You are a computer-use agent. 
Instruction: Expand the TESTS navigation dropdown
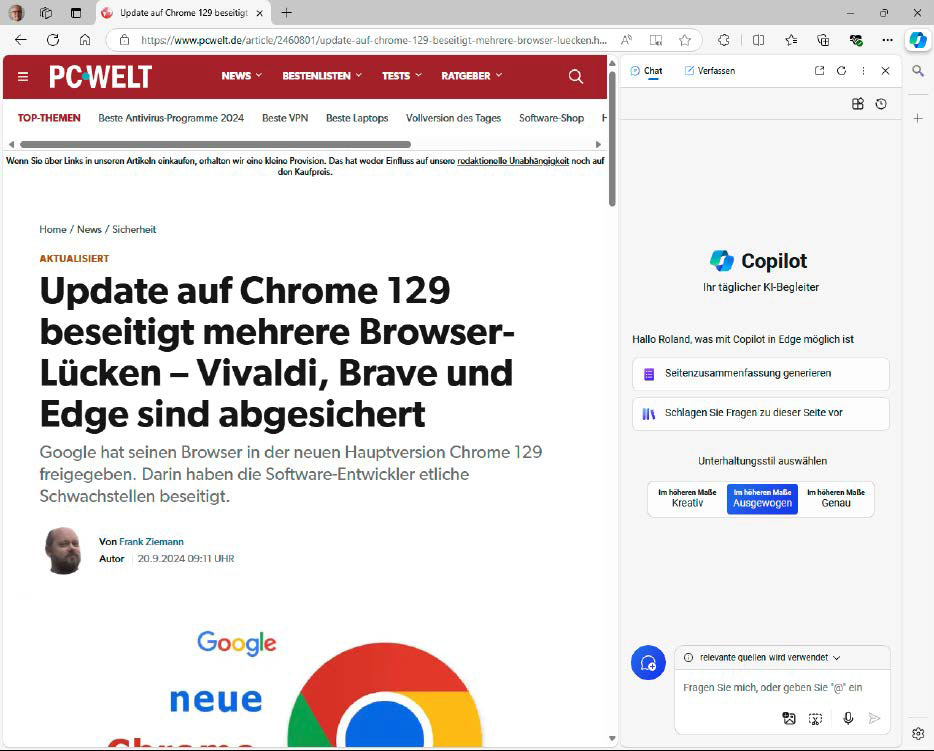(x=401, y=76)
